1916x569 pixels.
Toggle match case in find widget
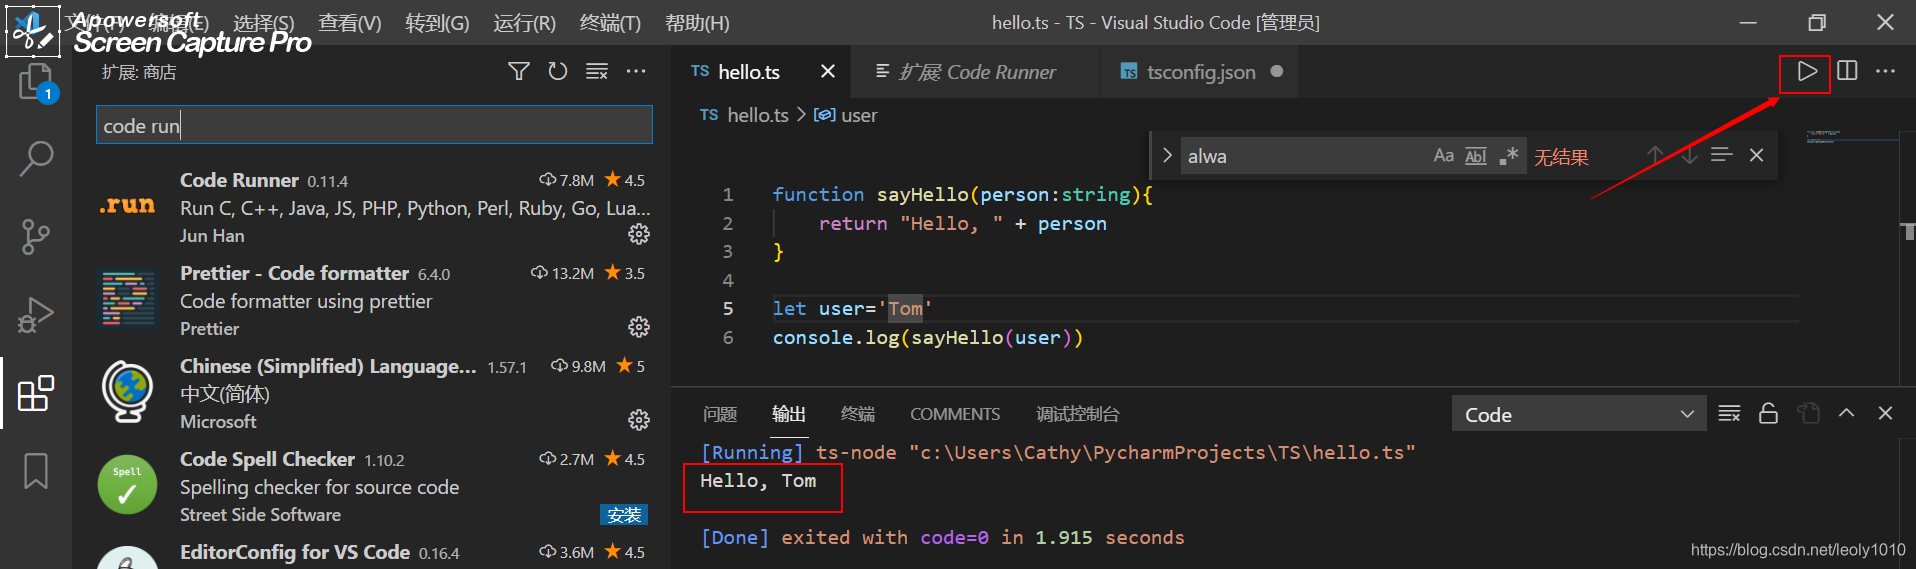[1443, 155]
